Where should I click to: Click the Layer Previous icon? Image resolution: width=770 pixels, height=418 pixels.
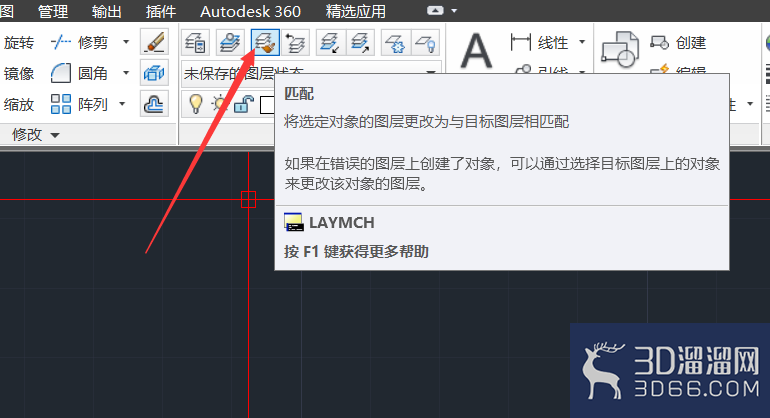[296, 43]
